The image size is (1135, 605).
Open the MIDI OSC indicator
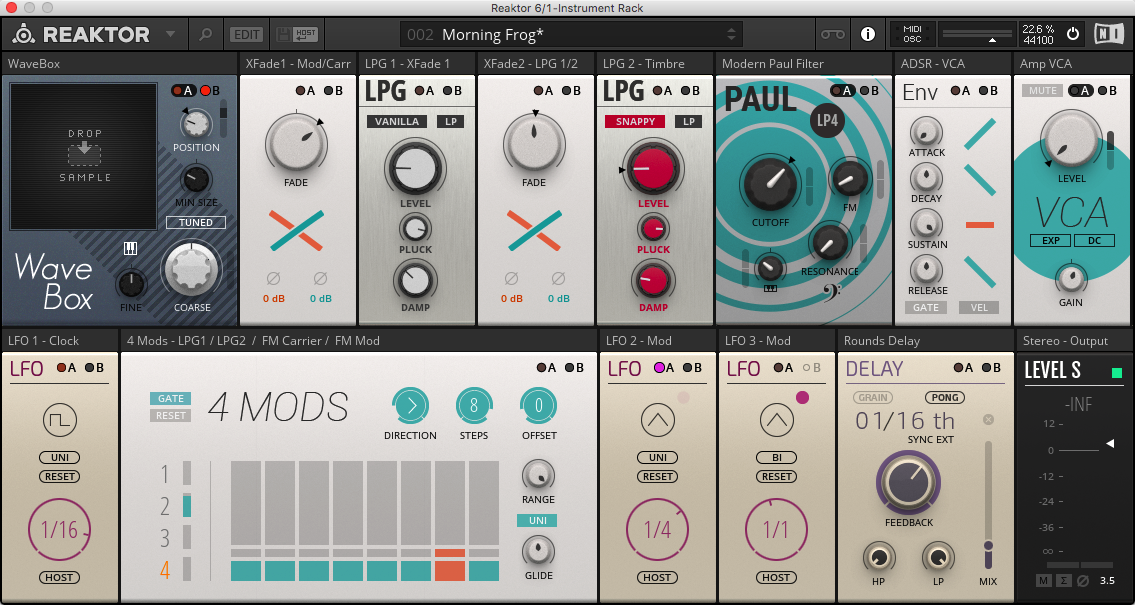tap(912, 34)
